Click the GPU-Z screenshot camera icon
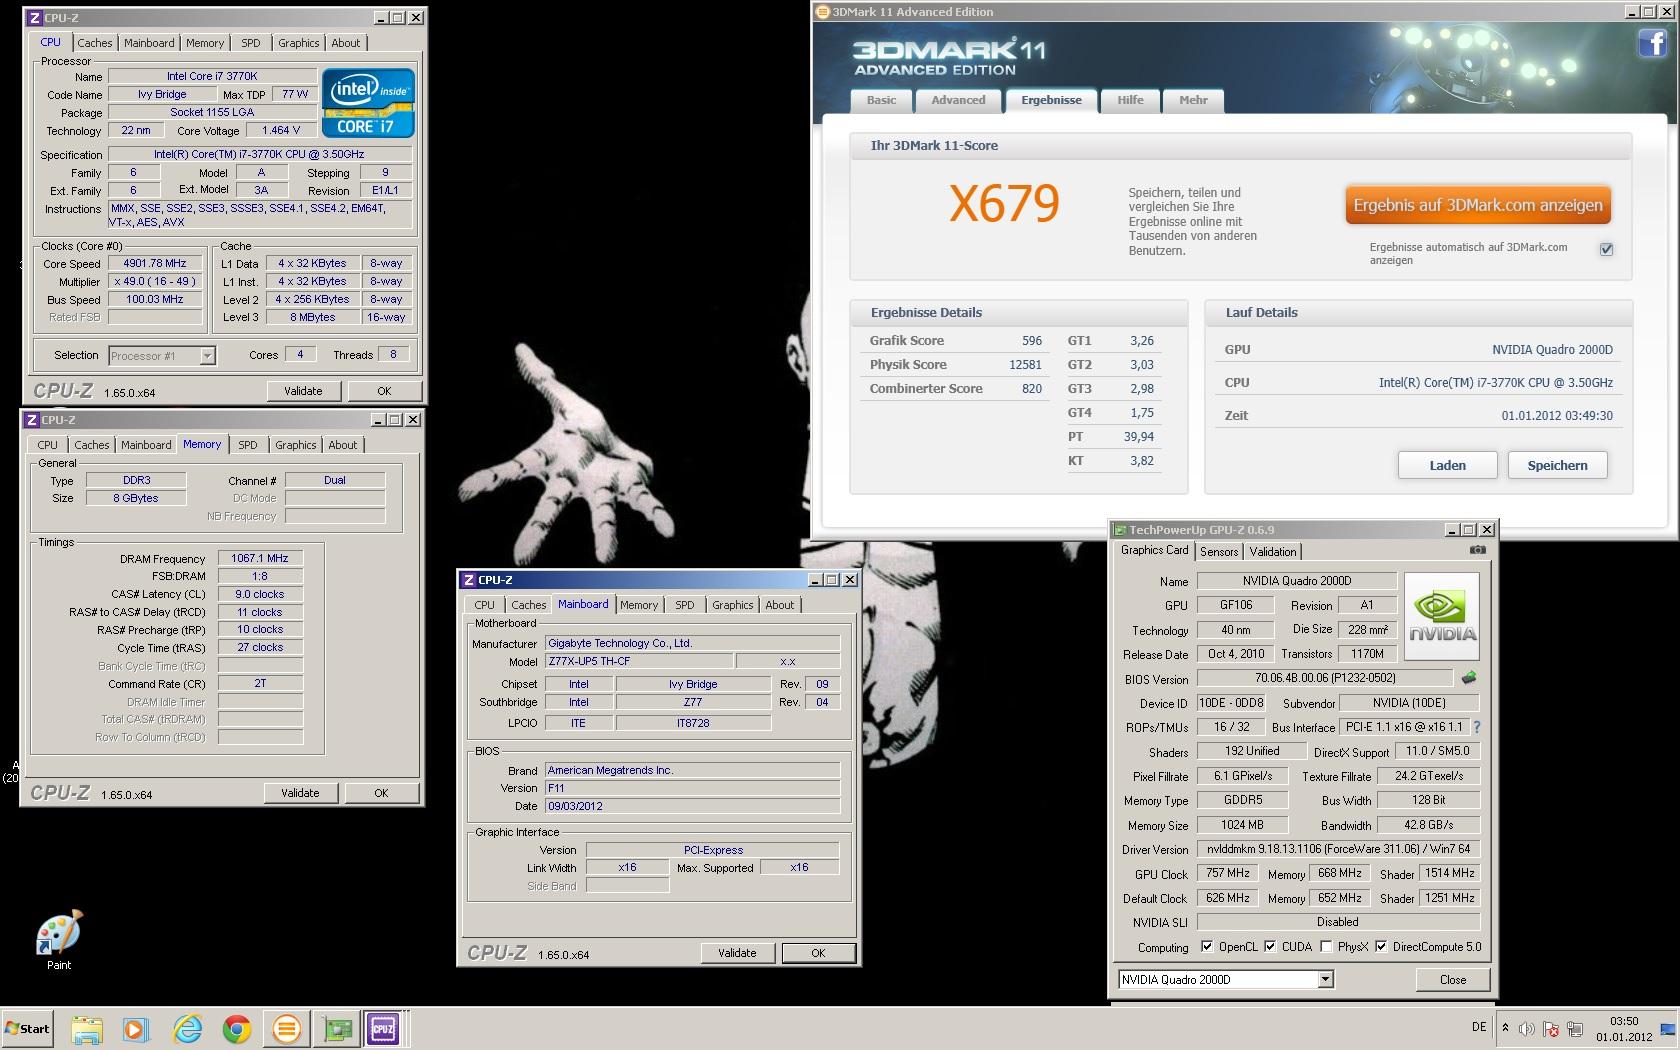This screenshot has width=1680, height=1050. (1477, 550)
